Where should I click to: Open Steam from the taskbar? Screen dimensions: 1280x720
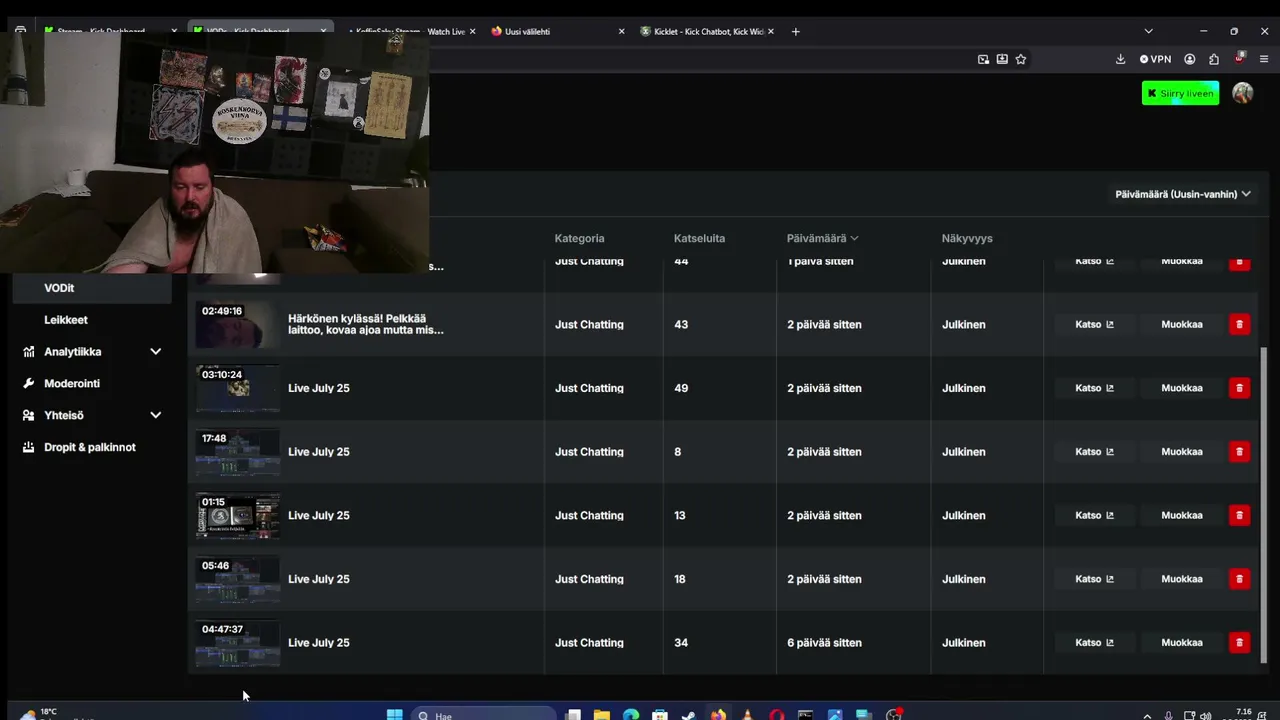[689, 714]
